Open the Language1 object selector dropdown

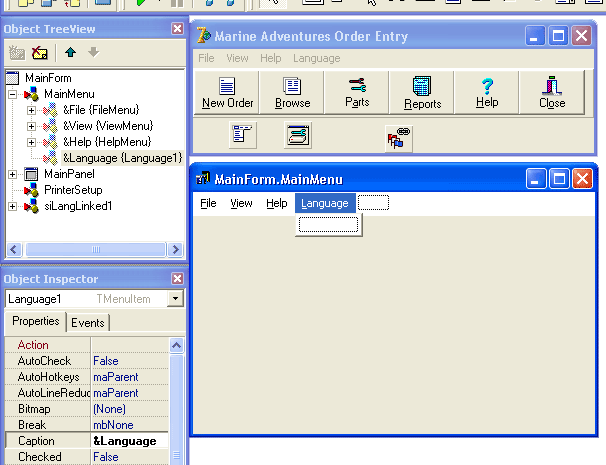point(176,299)
